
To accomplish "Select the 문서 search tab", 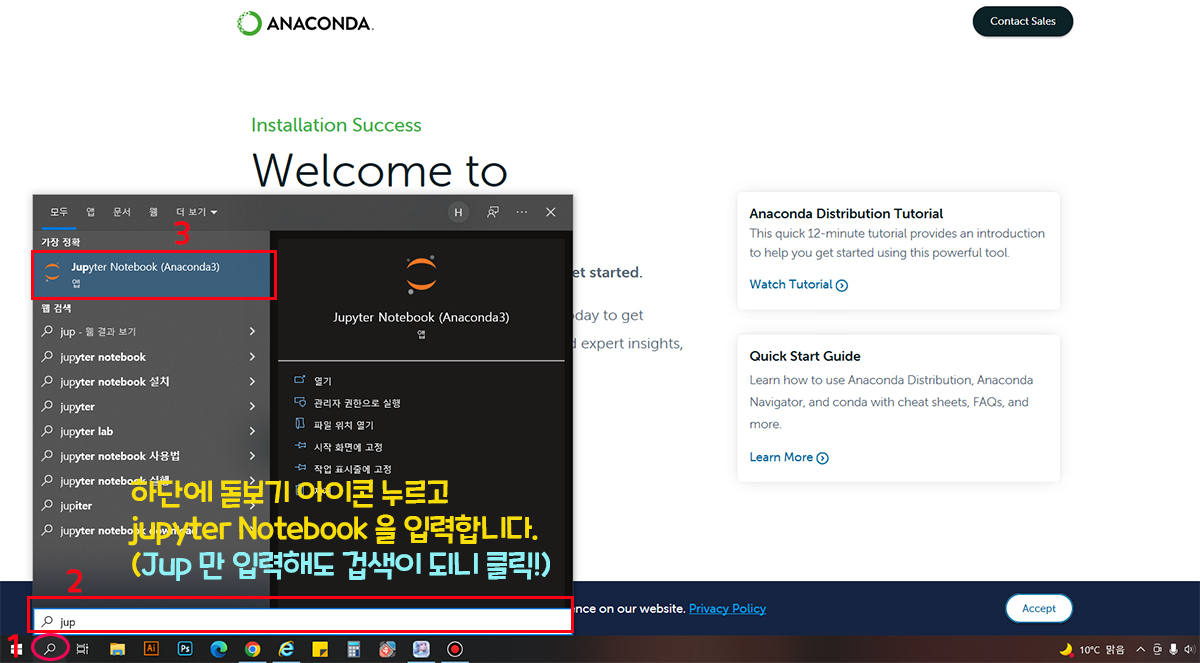I will point(122,212).
